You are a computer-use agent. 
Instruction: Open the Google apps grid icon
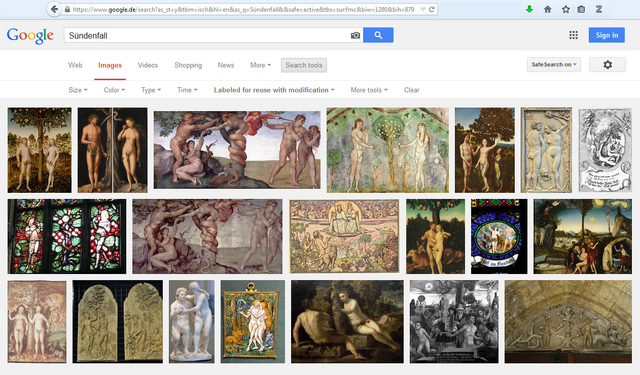pyautogui.click(x=573, y=35)
